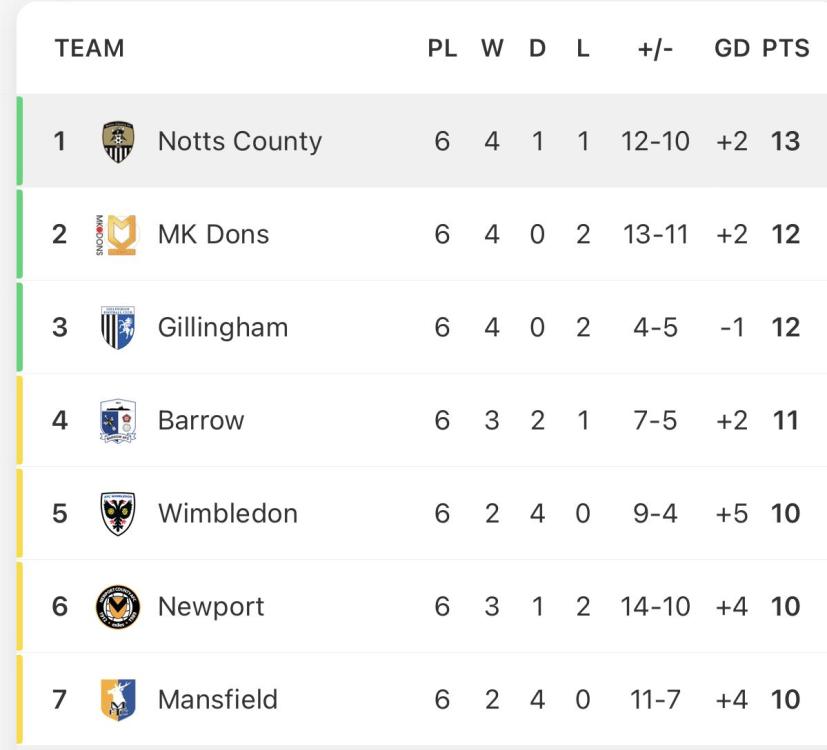Select the Wimbledon team name
The height and width of the screenshot is (750, 827).
point(227,513)
